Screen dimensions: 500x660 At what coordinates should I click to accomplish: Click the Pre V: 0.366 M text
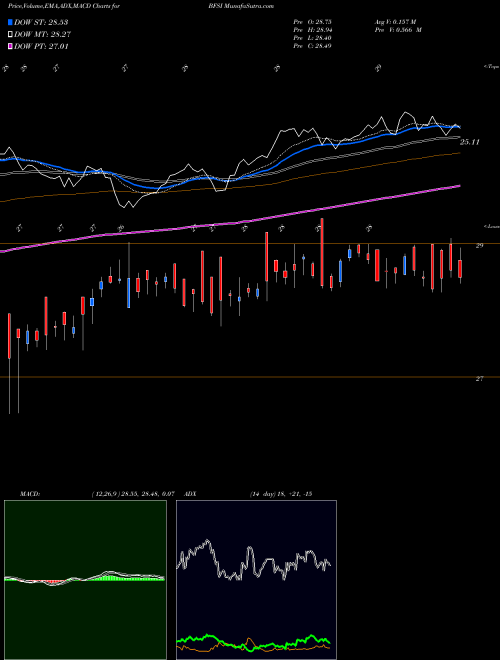pyautogui.click(x=400, y=30)
